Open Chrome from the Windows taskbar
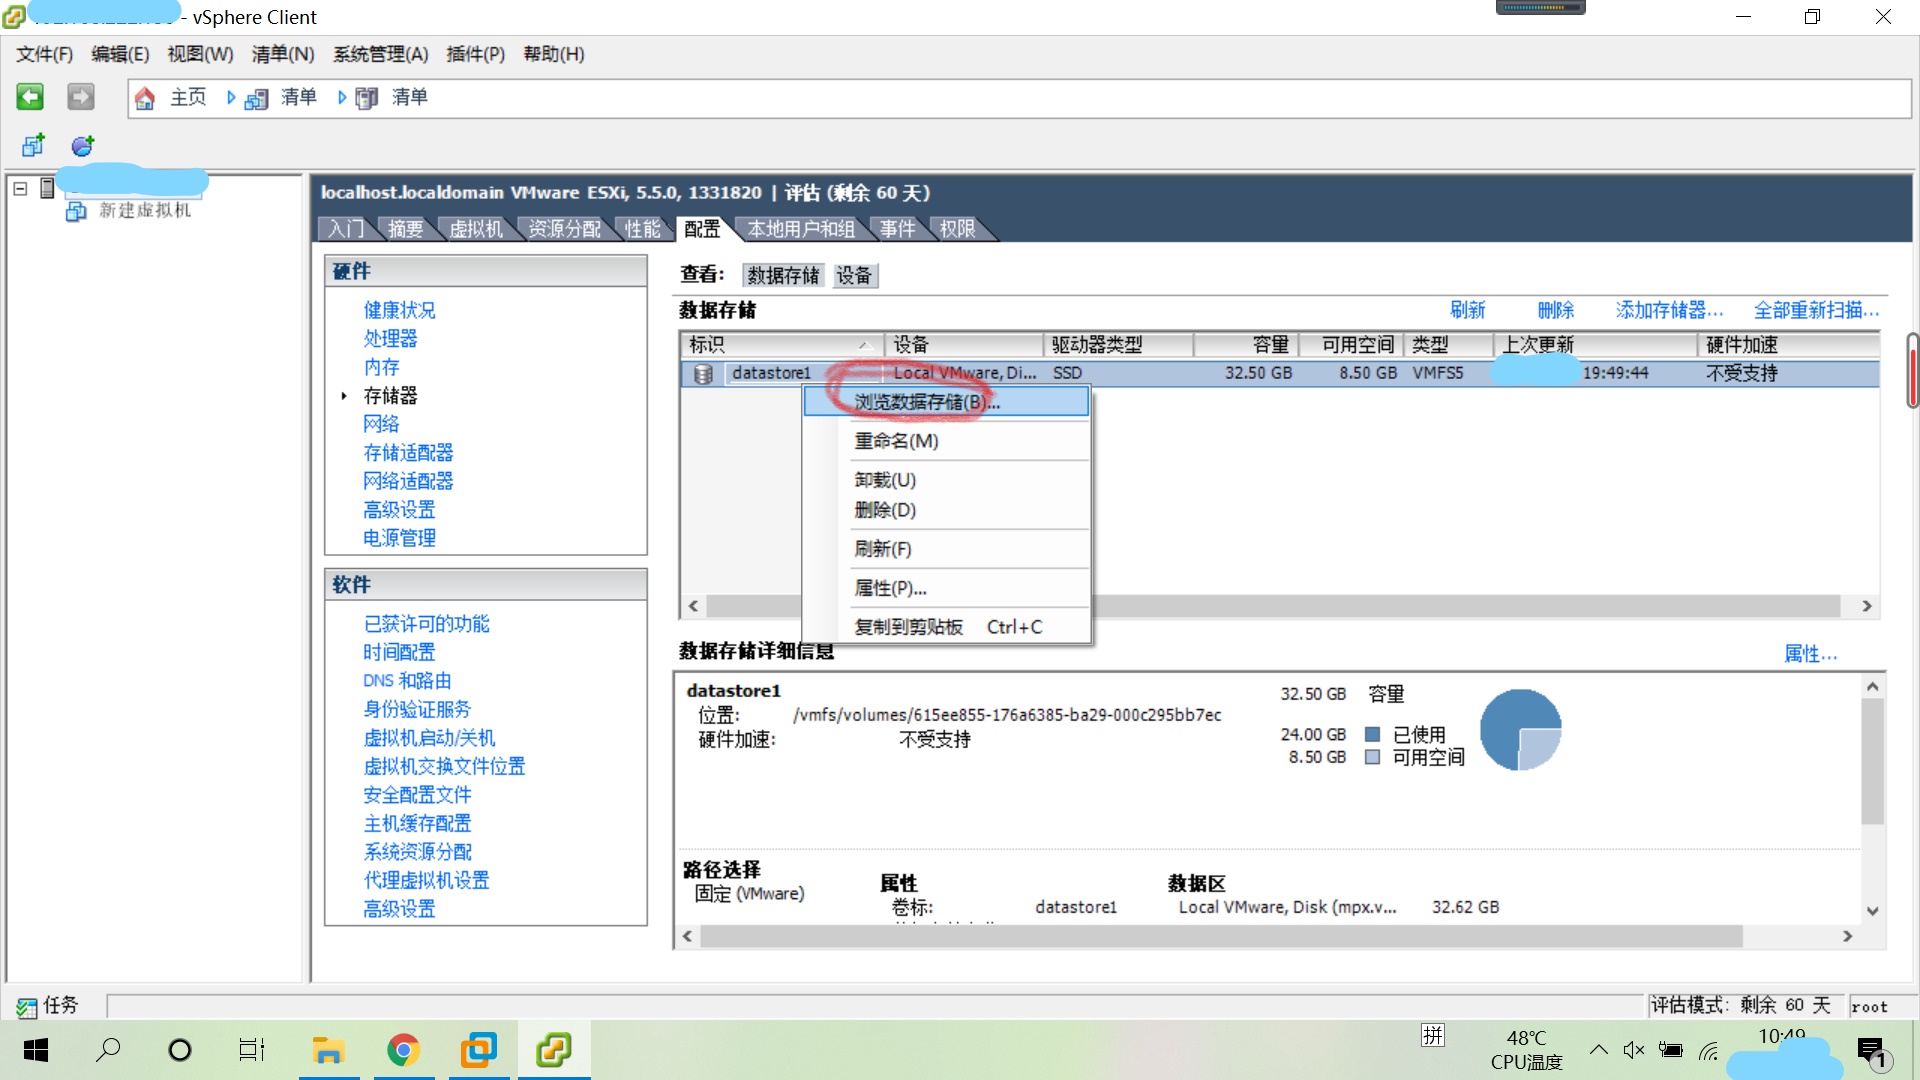The image size is (1920, 1080). pos(403,1050)
